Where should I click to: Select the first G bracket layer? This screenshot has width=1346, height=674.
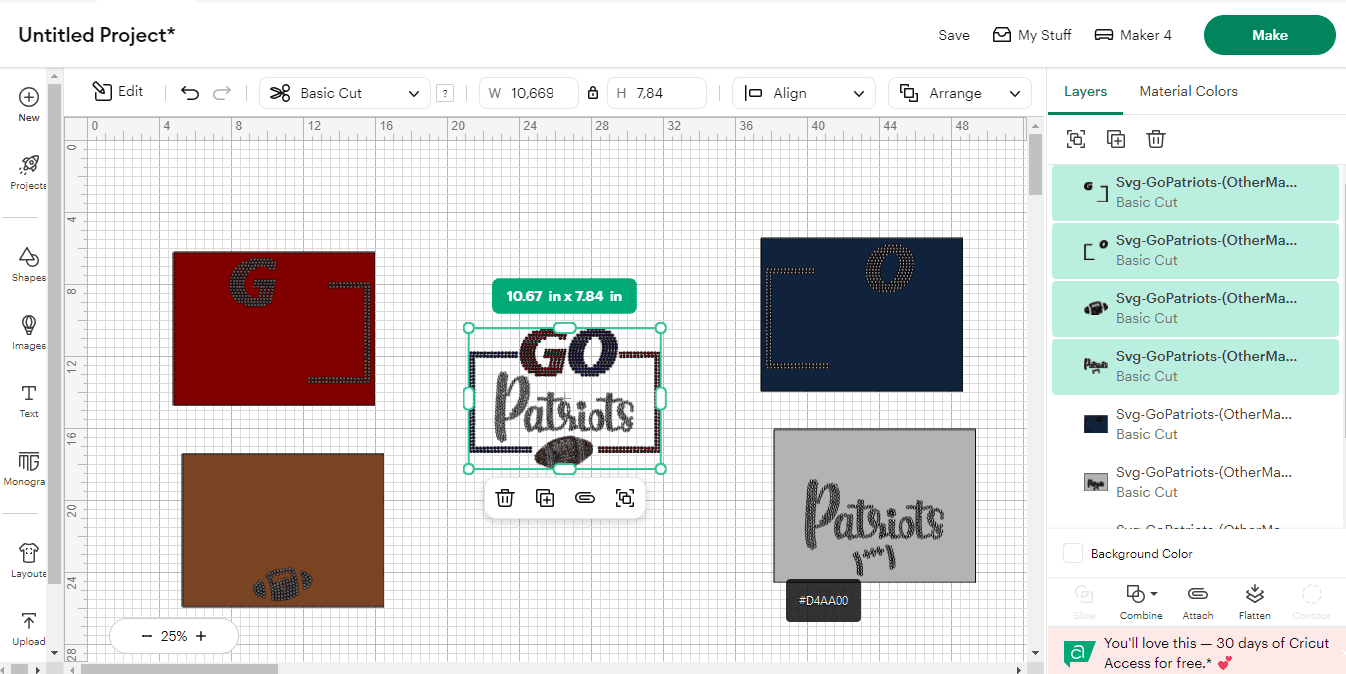pyautogui.click(x=1195, y=192)
